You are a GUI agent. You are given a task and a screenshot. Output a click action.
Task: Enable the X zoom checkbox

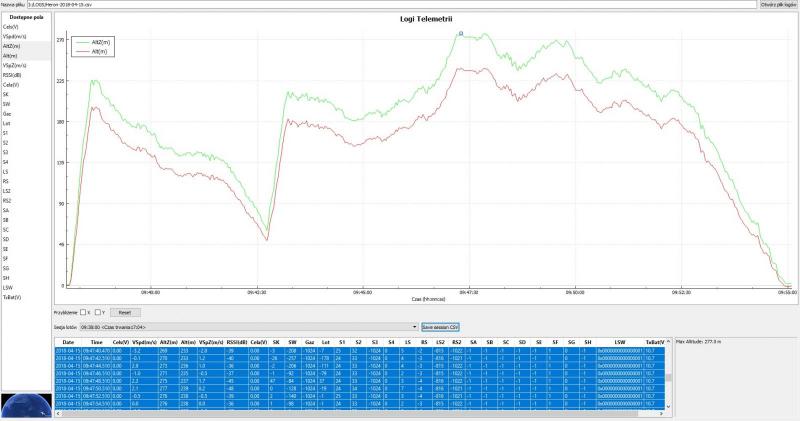(x=82, y=312)
